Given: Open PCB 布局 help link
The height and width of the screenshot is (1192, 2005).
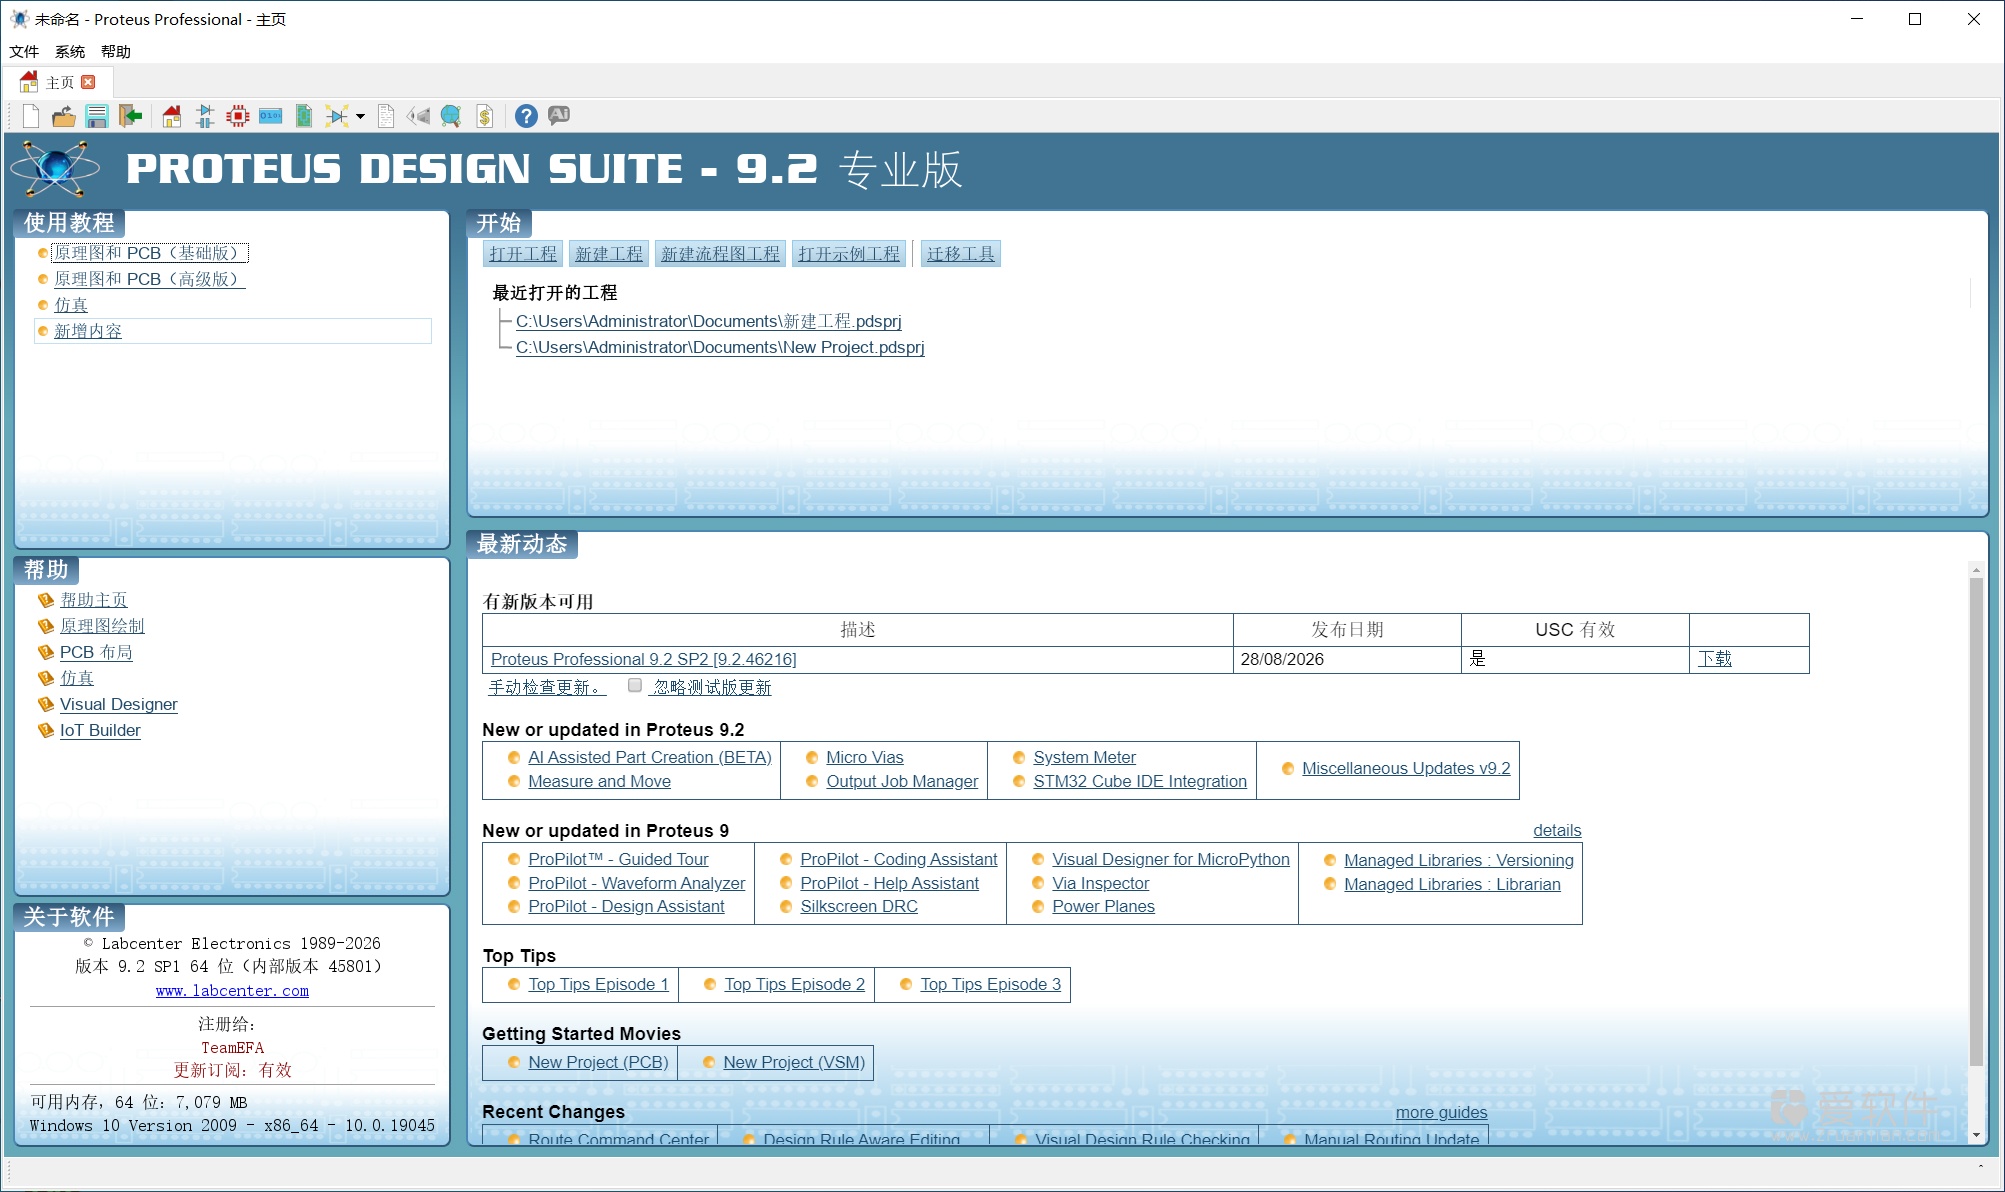Looking at the screenshot, I should click(x=96, y=652).
